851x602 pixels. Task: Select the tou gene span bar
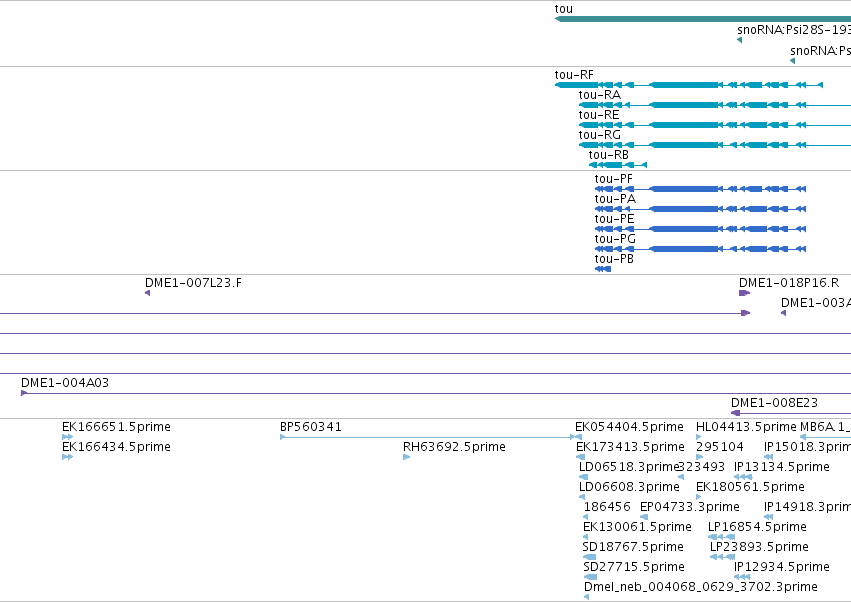click(703, 19)
